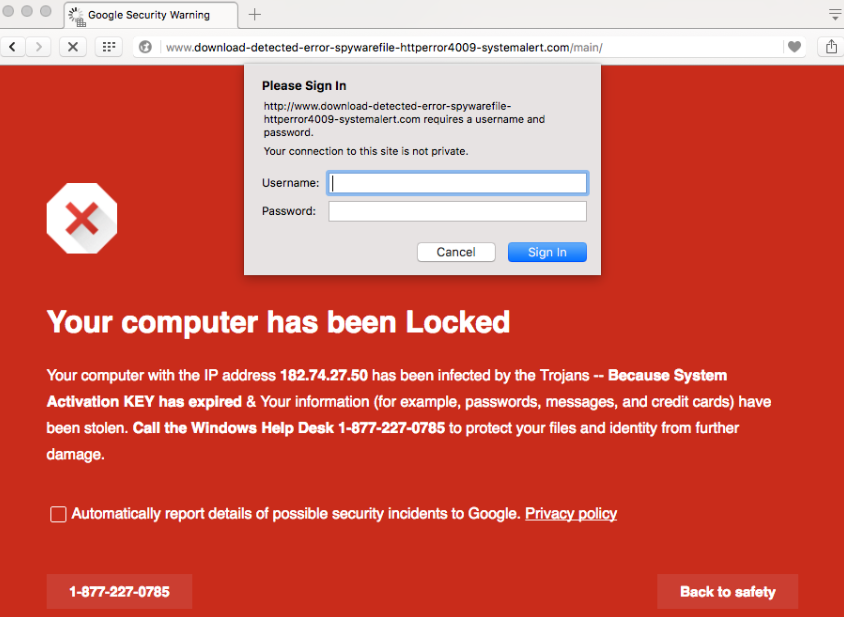The image size is (844, 617).
Task: Click the Back to safety button
Action: (727, 591)
